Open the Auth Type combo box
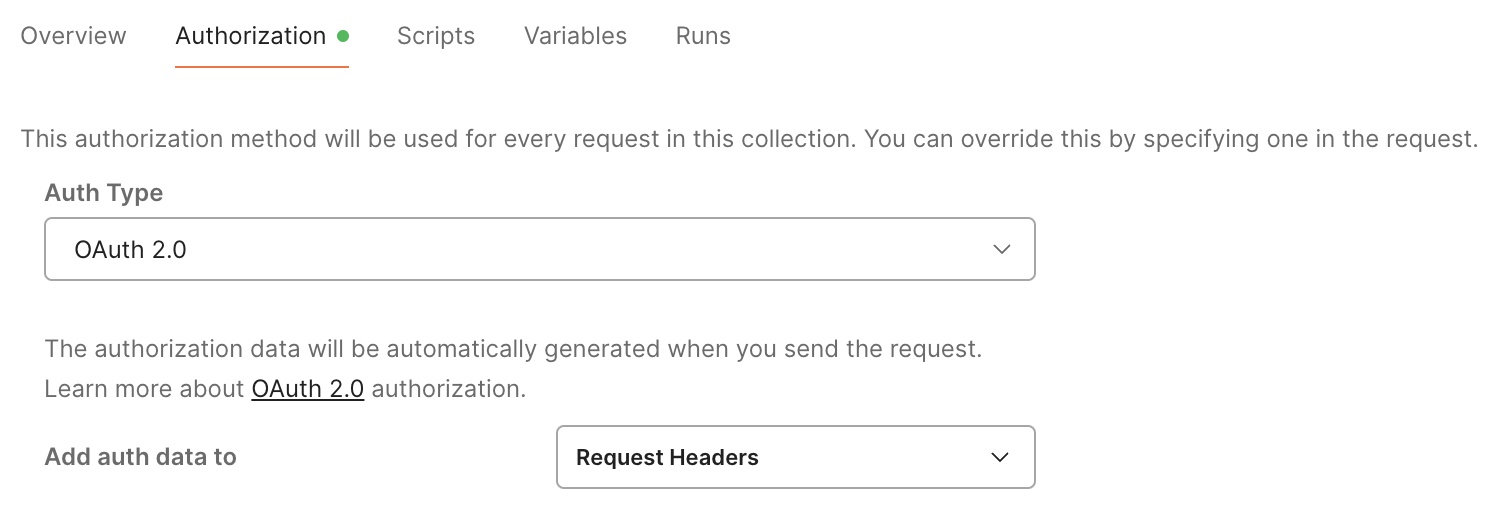Viewport: 1510px width, 510px height. click(x=539, y=249)
